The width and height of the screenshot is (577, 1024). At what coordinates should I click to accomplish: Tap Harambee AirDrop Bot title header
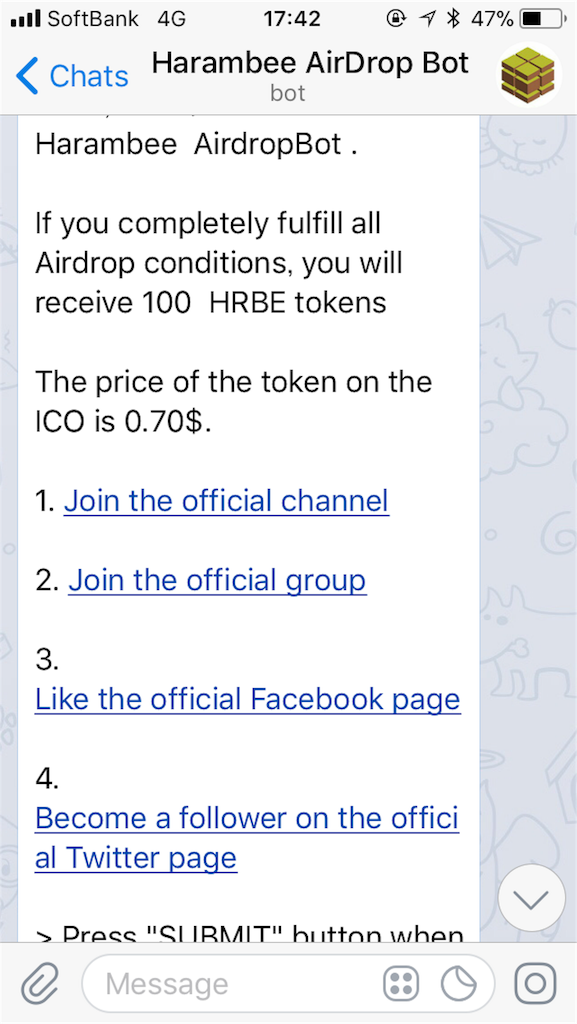pos(310,64)
